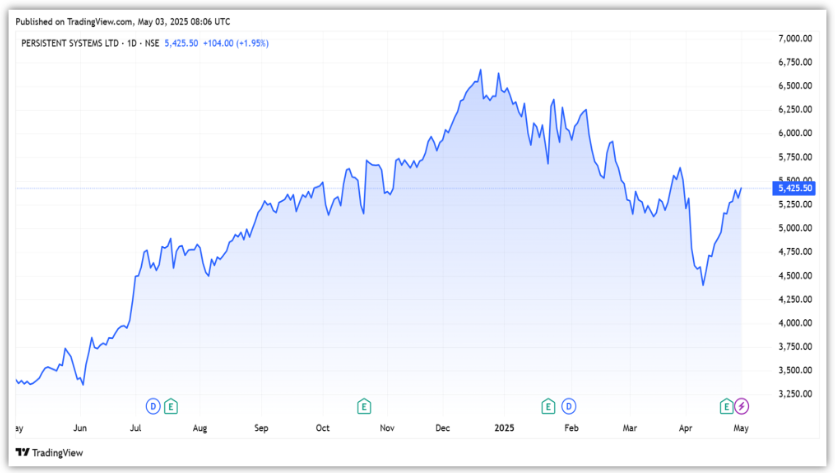Click the 6,000.00 price axis label
This screenshot has width=835, height=473.
coord(794,133)
